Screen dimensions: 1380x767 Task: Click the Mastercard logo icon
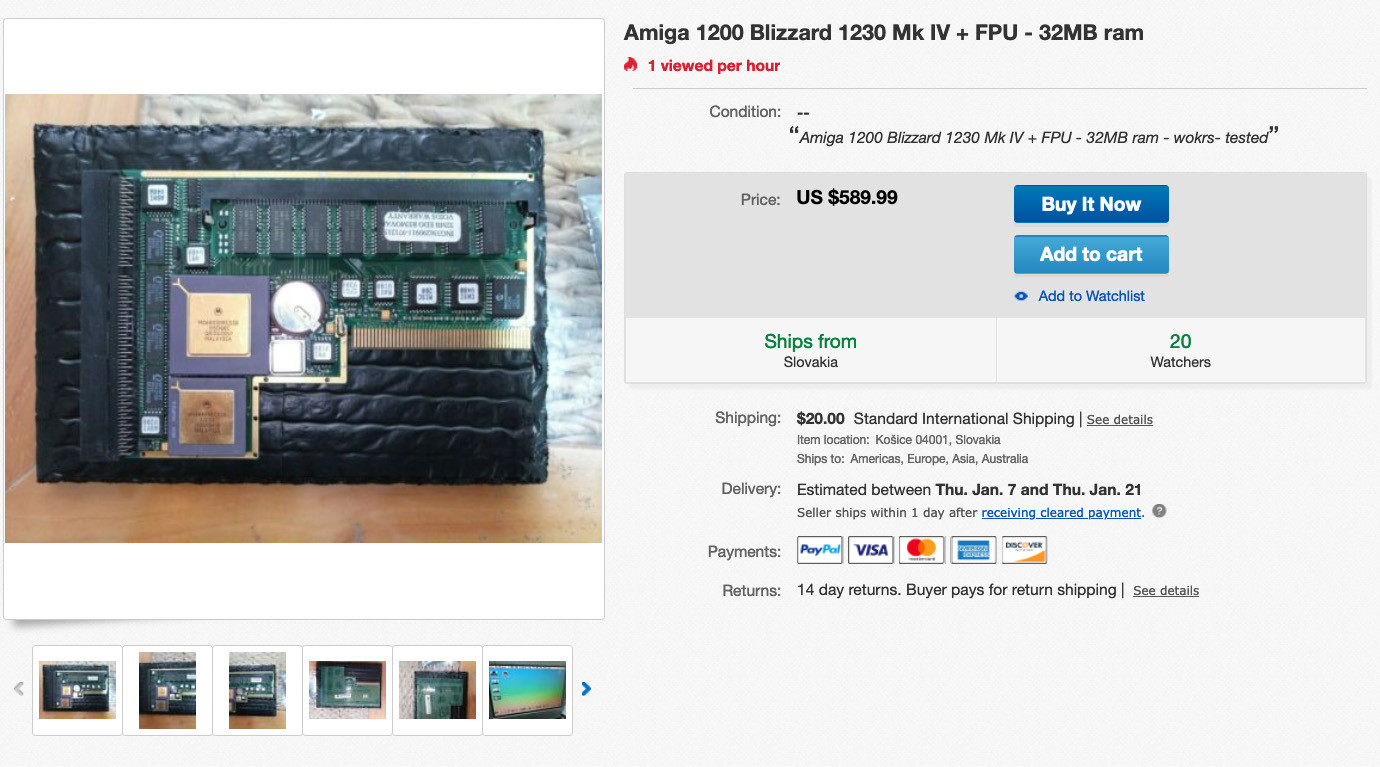coord(922,550)
